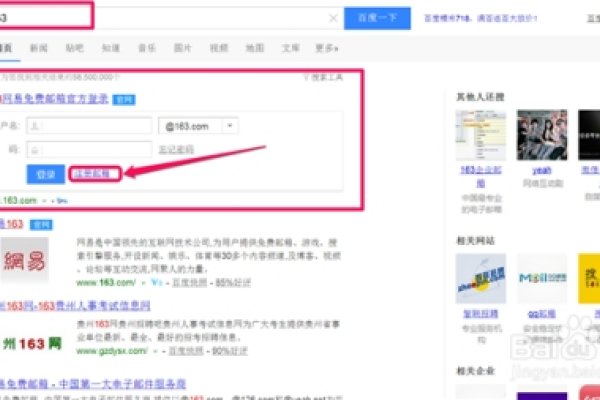600x400 pixels.
Task: Open the yeah text link
Action: click(542, 170)
